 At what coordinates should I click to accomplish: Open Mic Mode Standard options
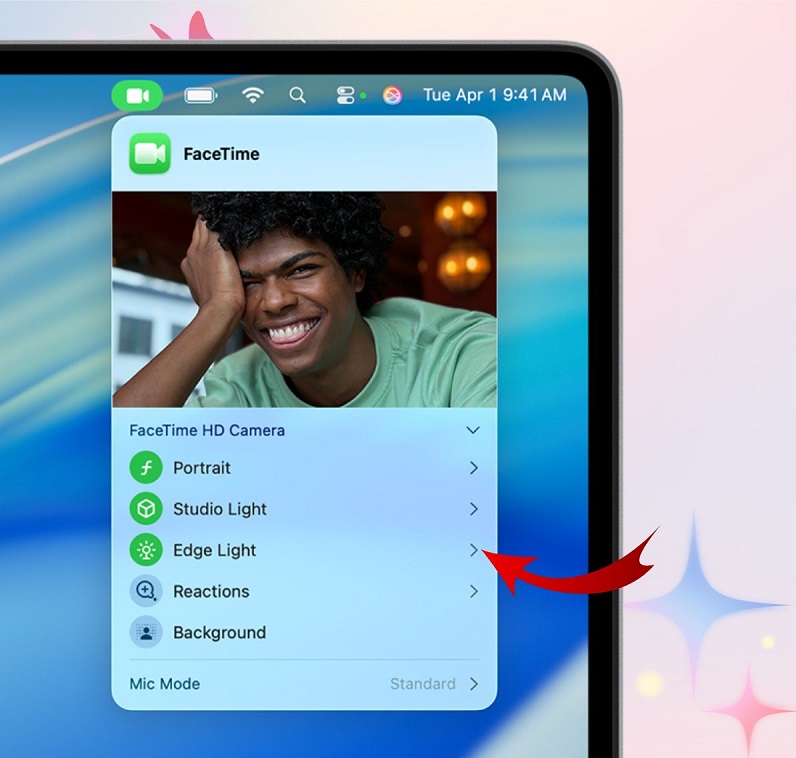click(x=434, y=684)
